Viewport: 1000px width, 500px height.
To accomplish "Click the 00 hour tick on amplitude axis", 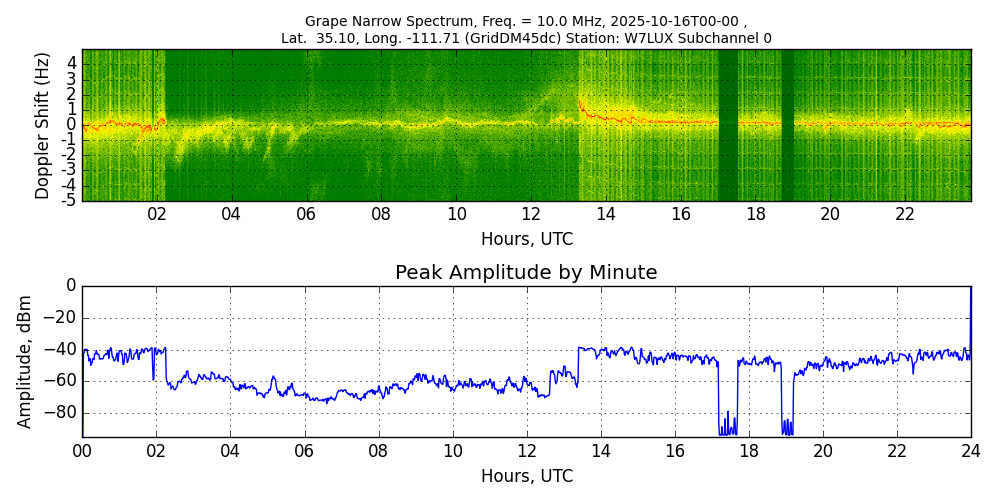I will [x=82, y=451].
